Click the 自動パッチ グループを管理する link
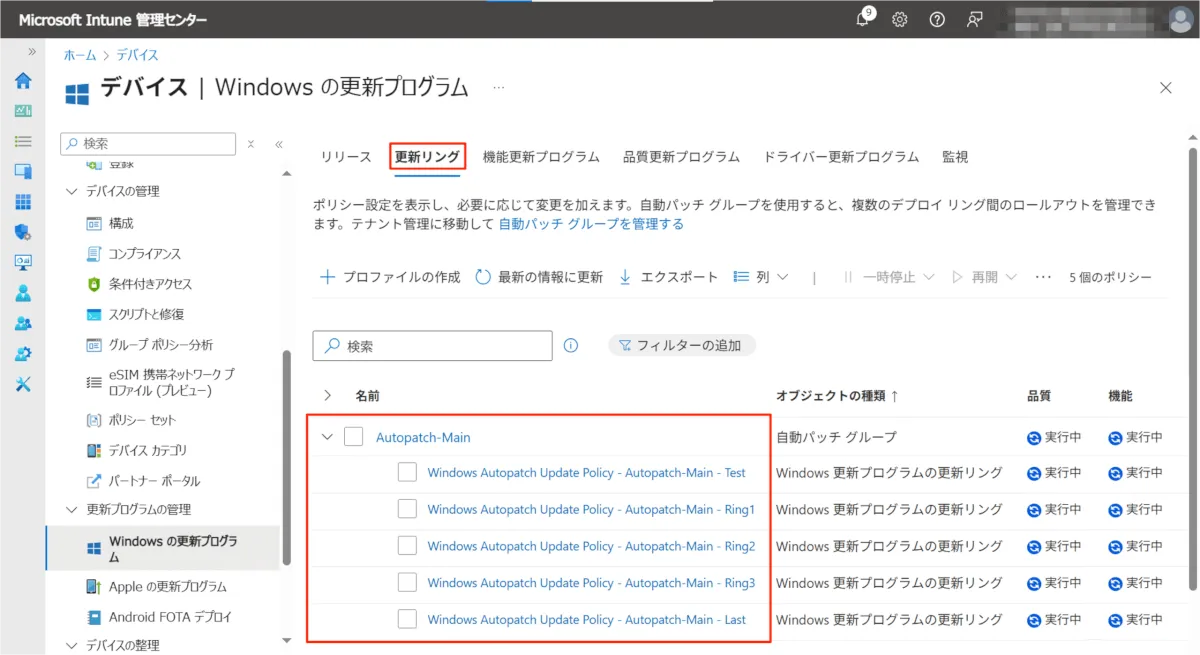 591,224
